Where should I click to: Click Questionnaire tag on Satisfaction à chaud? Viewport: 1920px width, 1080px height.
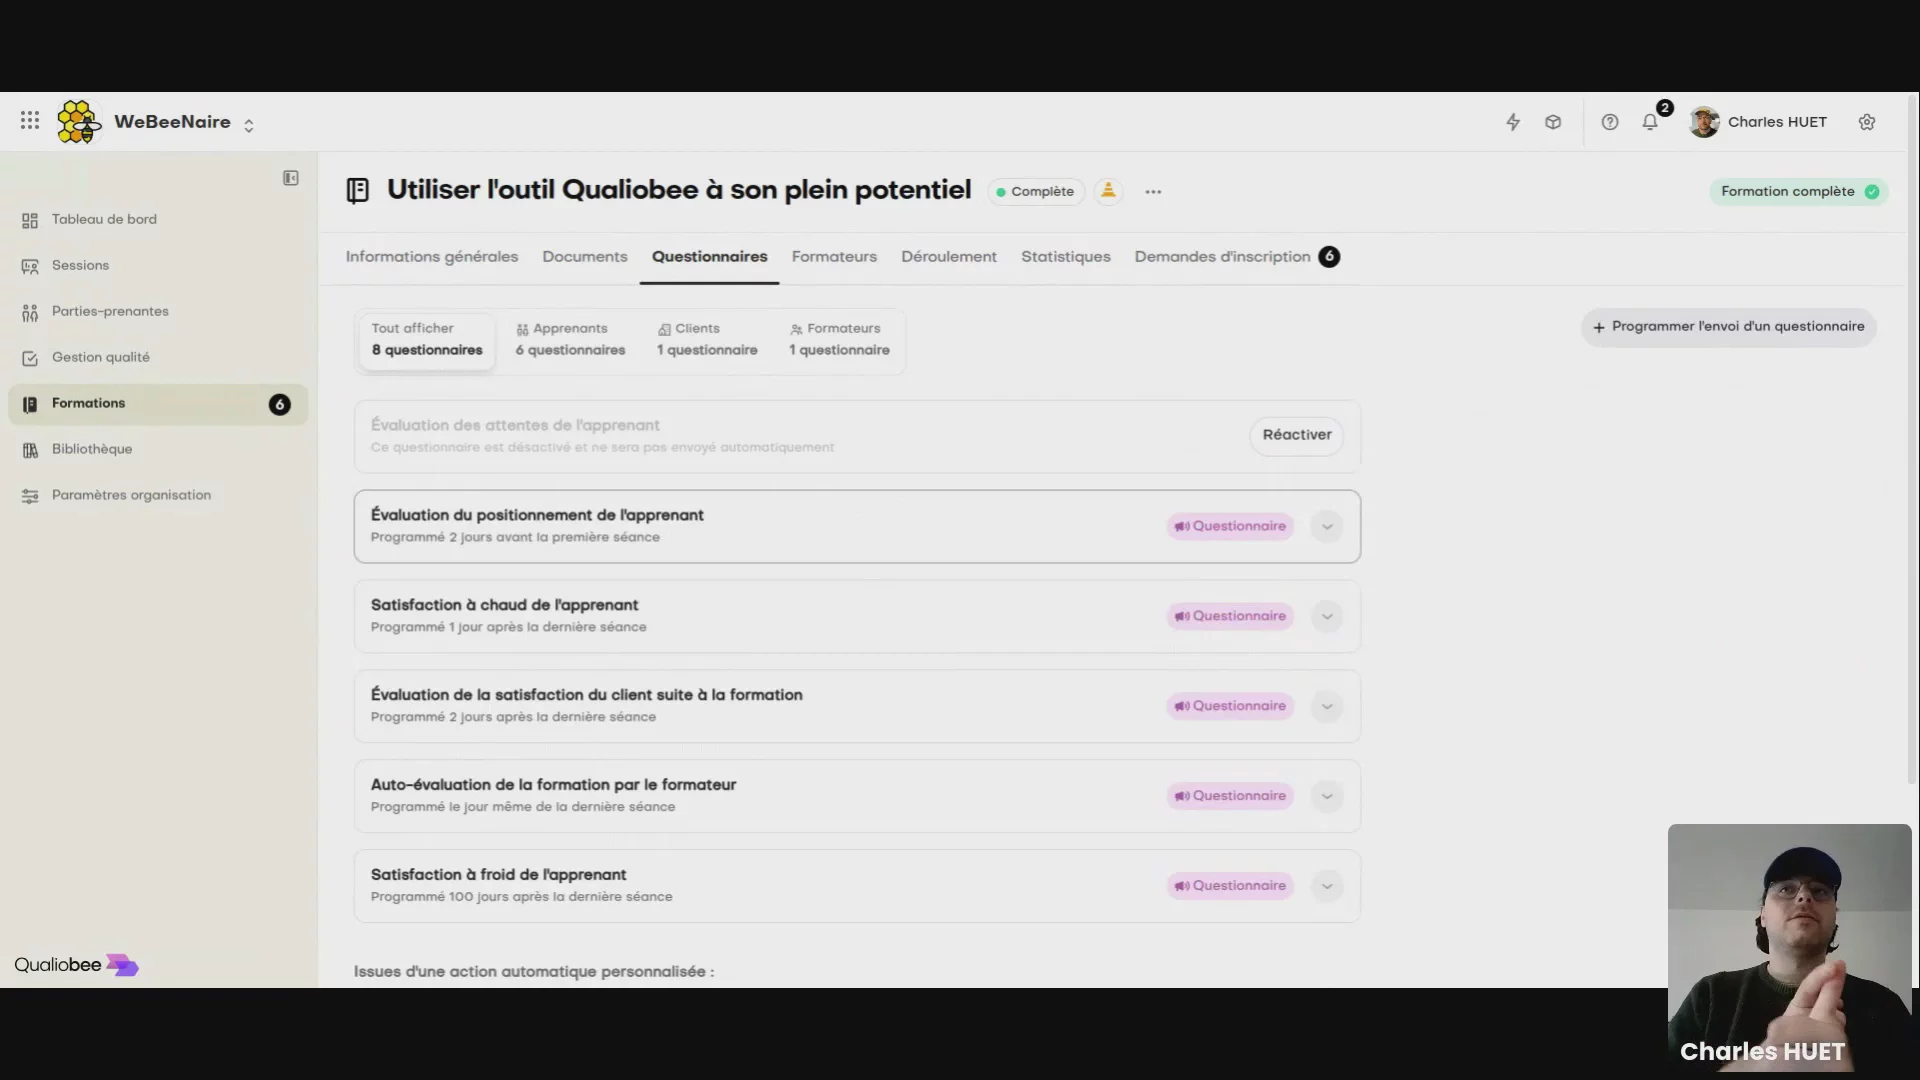[x=1230, y=617]
